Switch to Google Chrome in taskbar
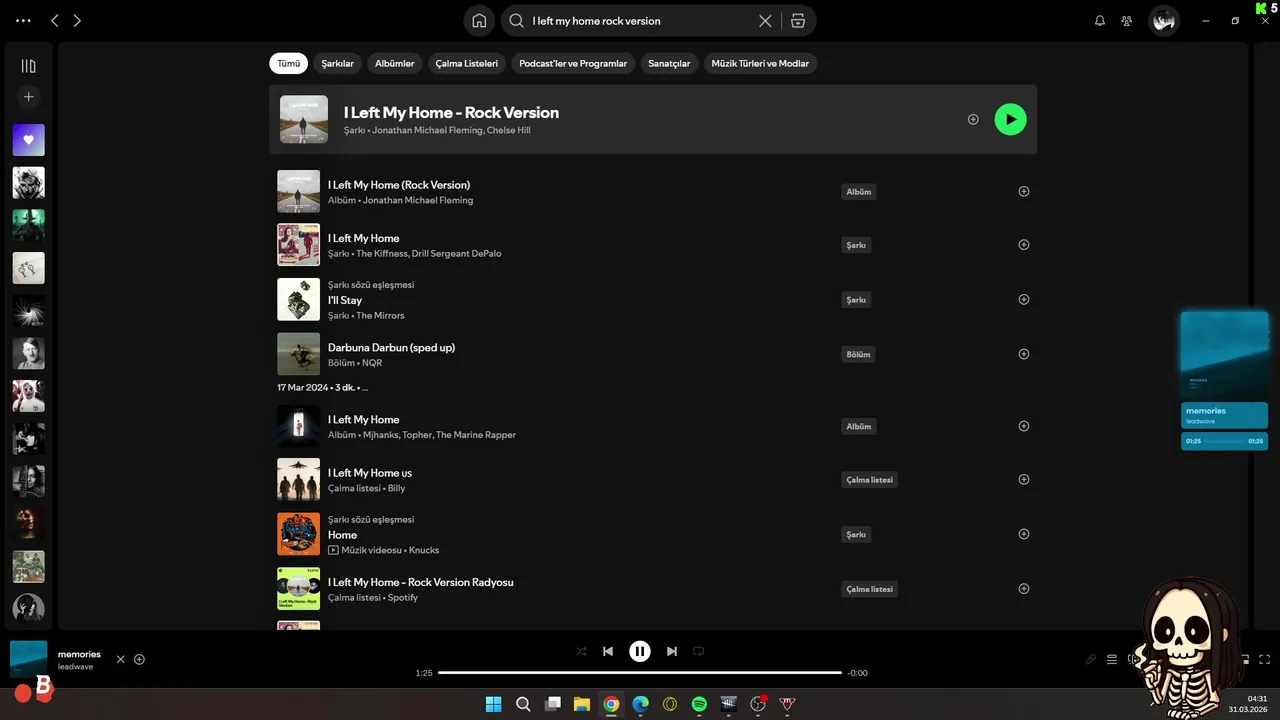1280x720 pixels. tap(611, 704)
